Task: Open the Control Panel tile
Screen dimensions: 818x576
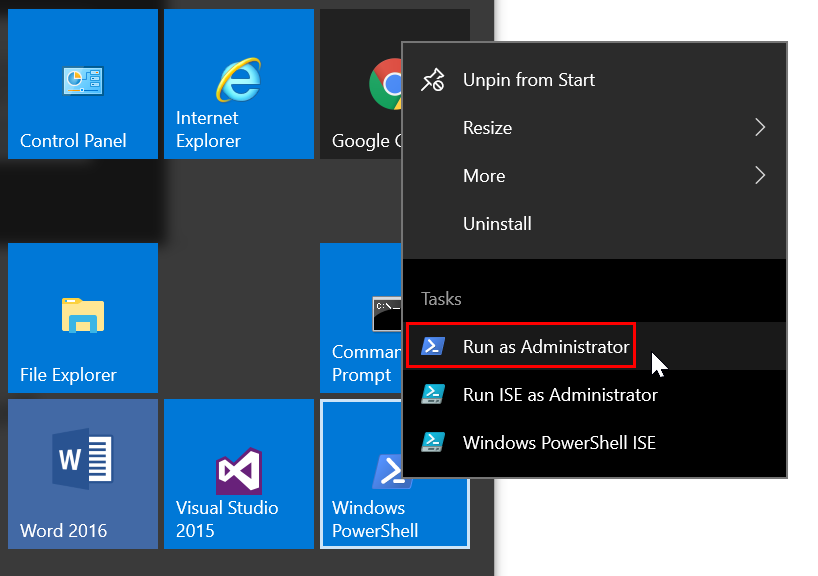Action: point(83,84)
